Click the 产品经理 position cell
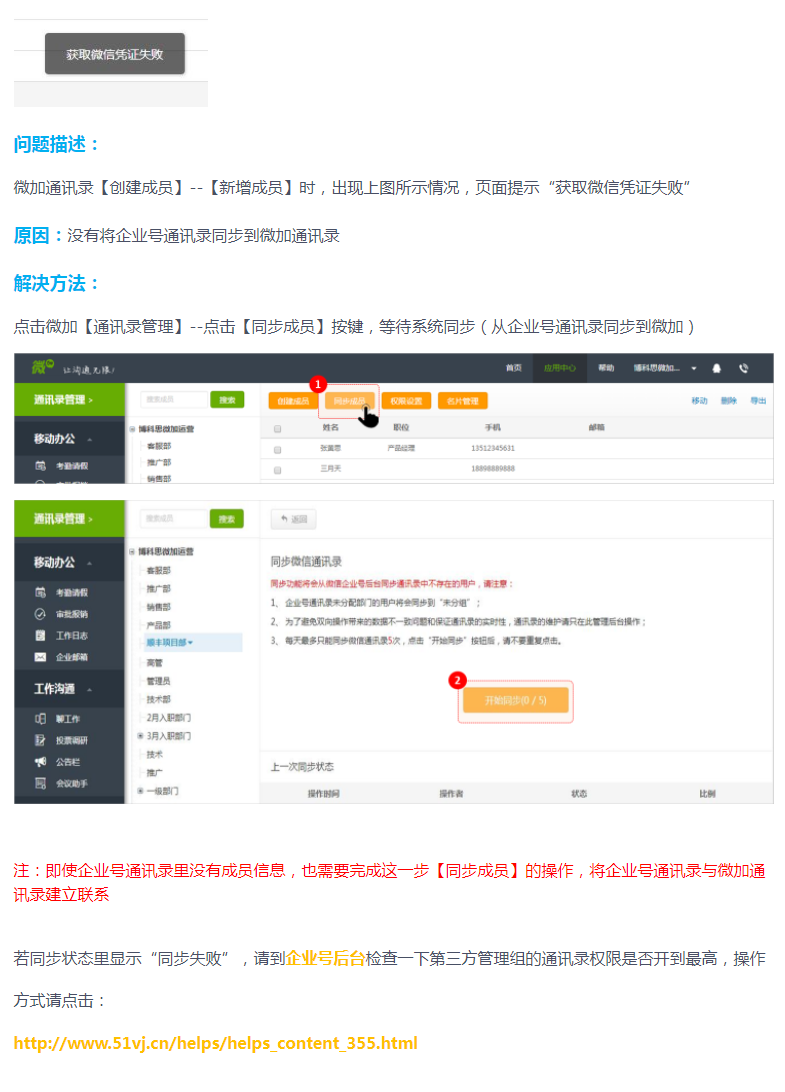785x1092 pixels. click(x=401, y=448)
